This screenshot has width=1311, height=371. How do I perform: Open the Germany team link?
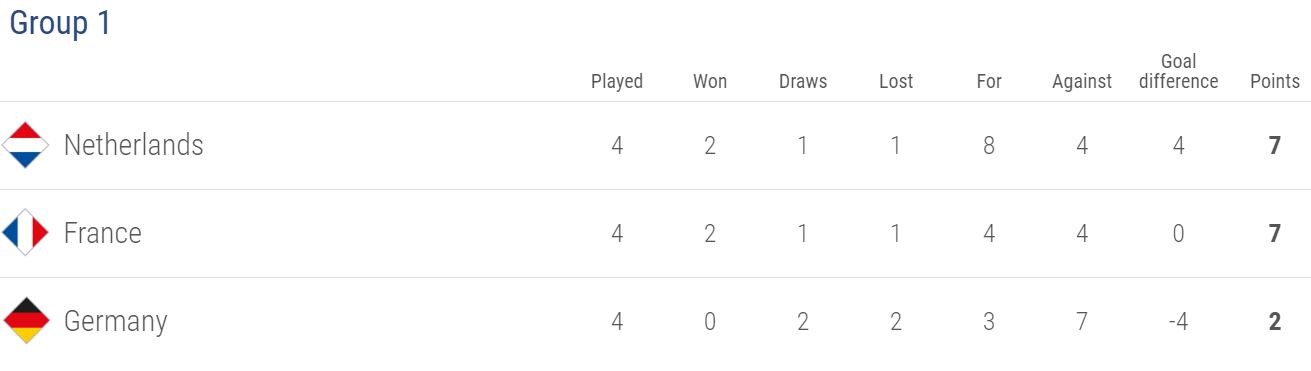coord(115,322)
